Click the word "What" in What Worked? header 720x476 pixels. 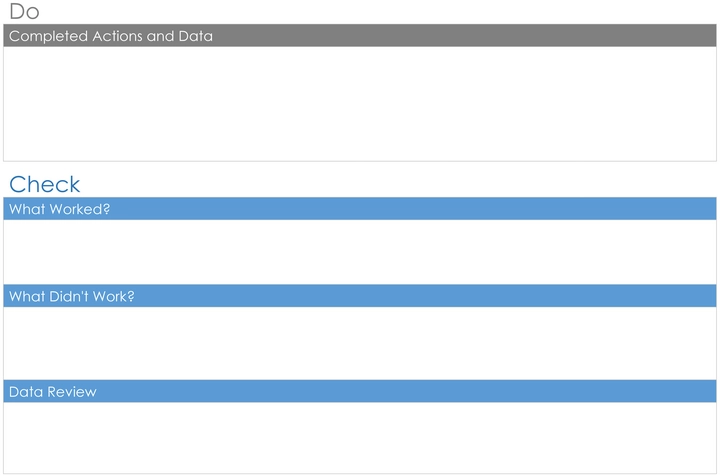[x=27, y=209]
